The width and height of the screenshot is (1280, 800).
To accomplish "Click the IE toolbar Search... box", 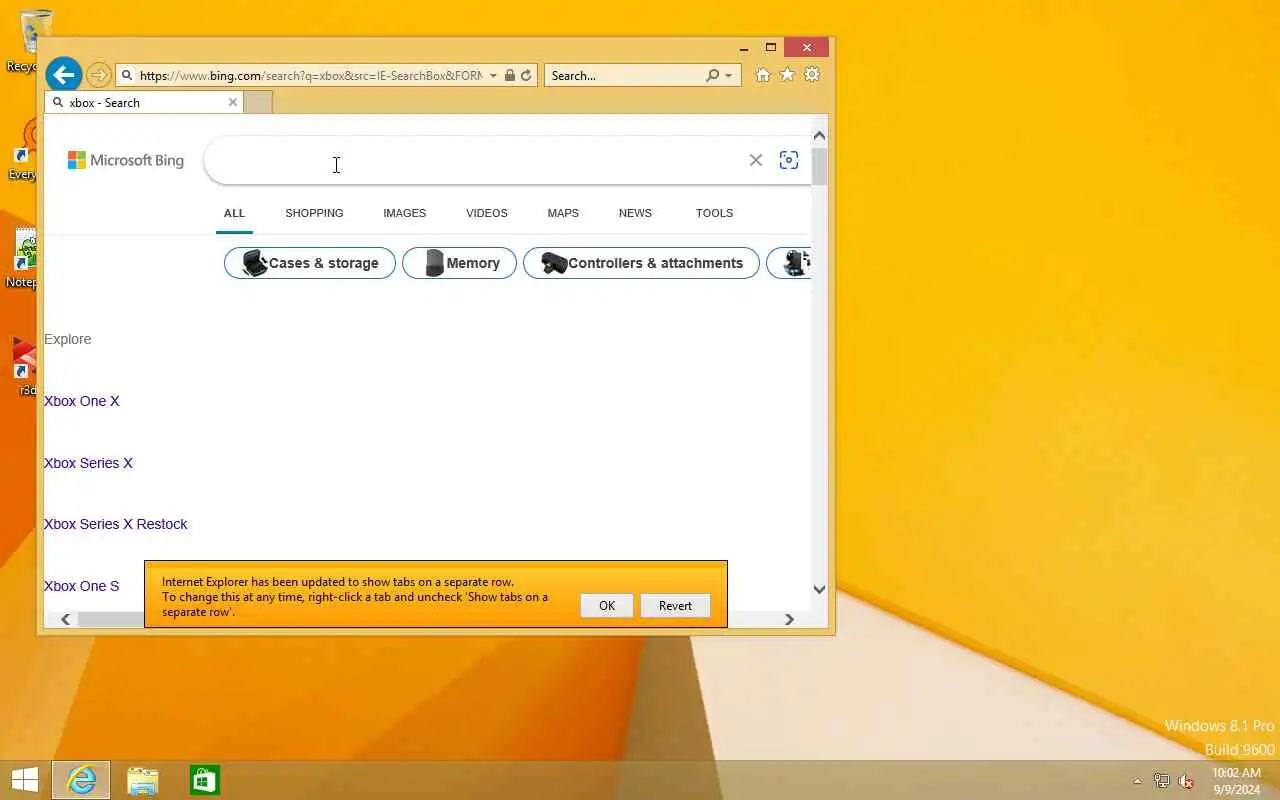I will [624, 75].
